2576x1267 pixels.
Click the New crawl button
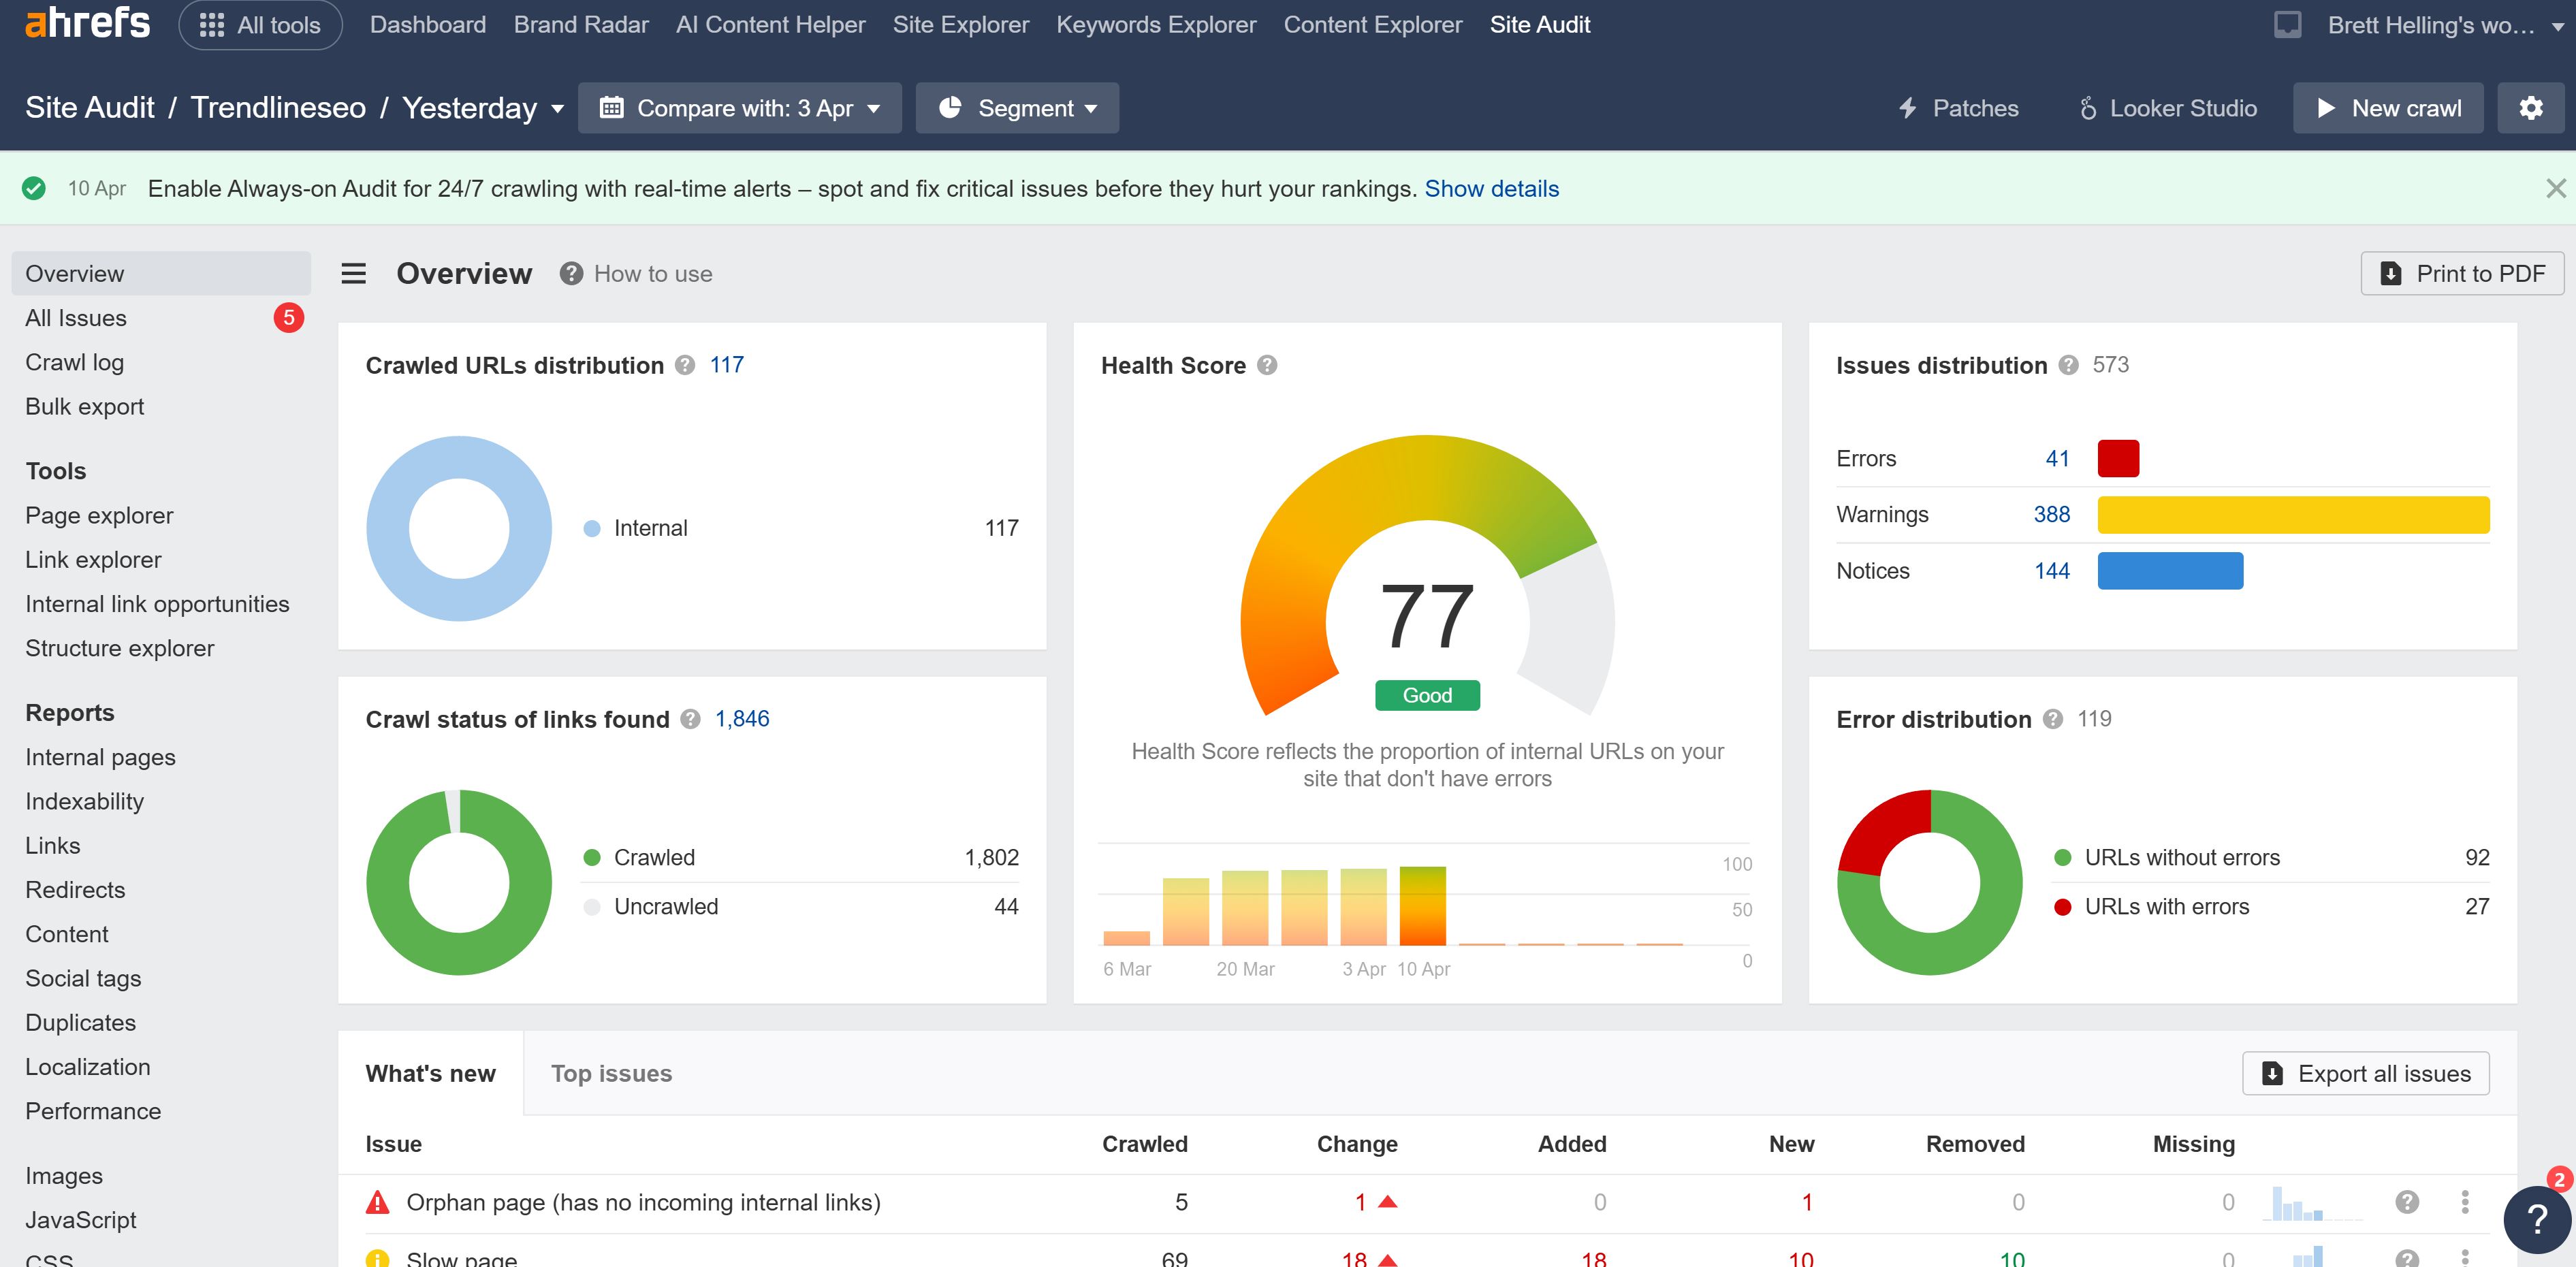(x=2387, y=108)
